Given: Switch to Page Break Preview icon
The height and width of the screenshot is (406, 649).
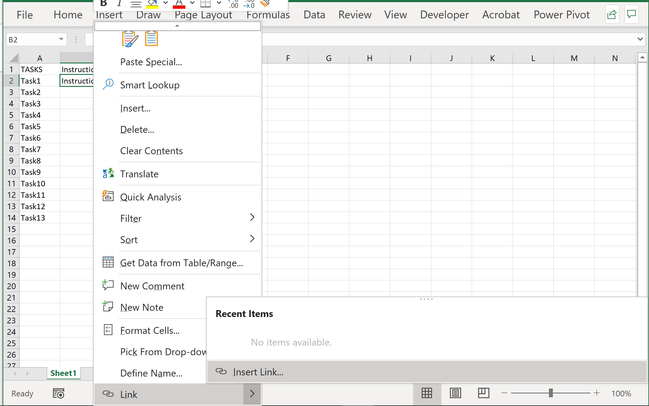Looking at the screenshot, I should [483, 393].
